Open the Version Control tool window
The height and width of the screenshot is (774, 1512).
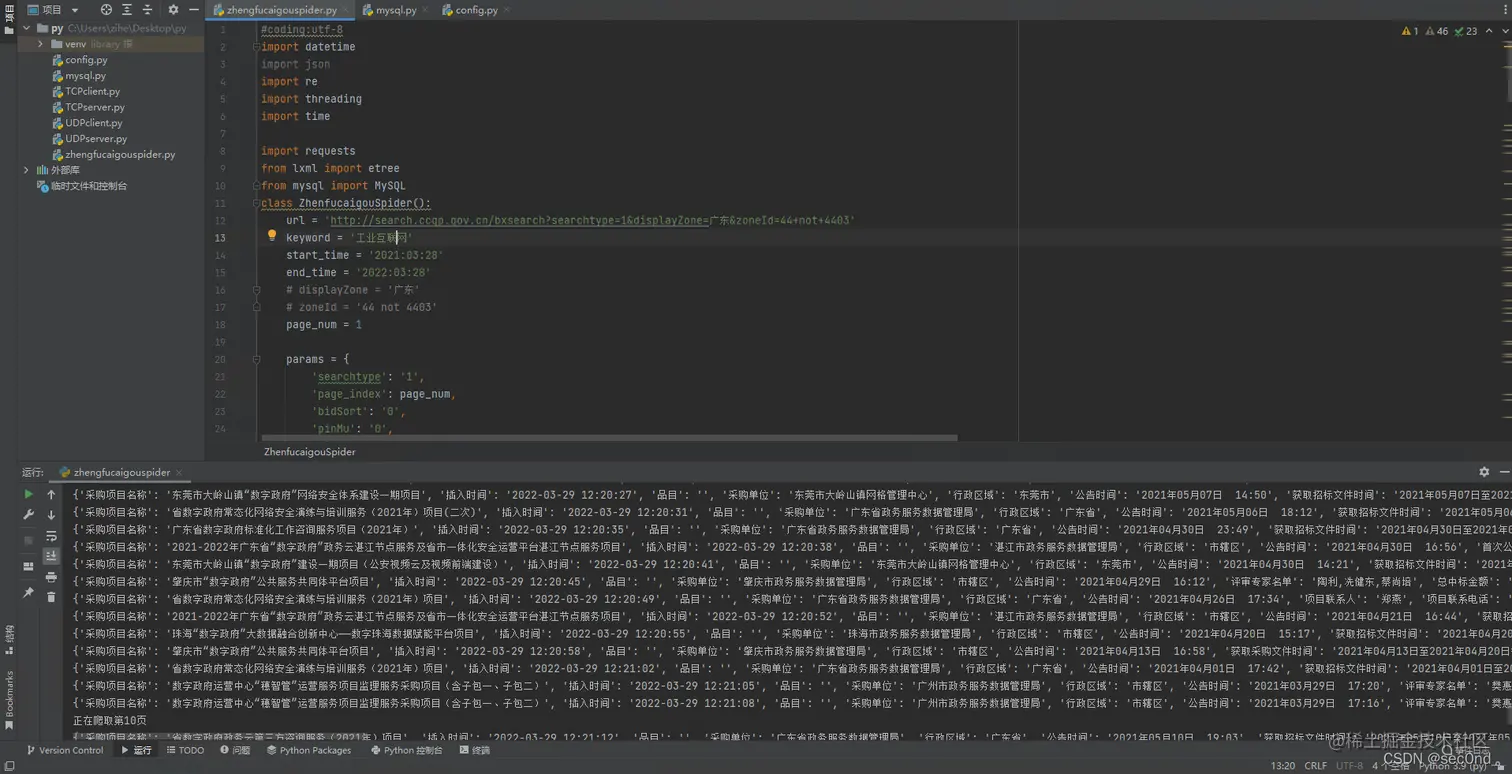pos(64,750)
